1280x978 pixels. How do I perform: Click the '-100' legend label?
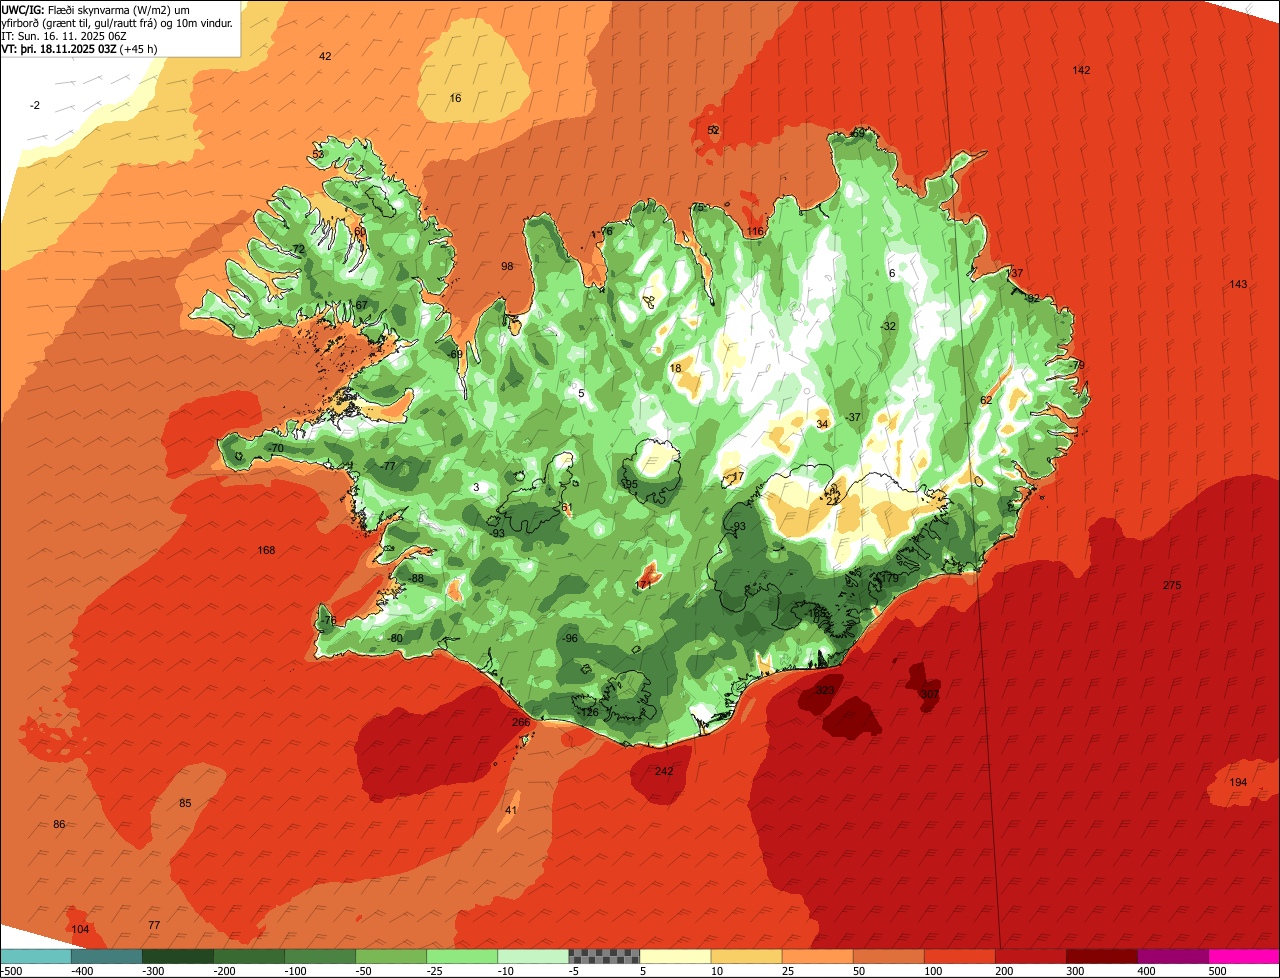click(x=295, y=970)
